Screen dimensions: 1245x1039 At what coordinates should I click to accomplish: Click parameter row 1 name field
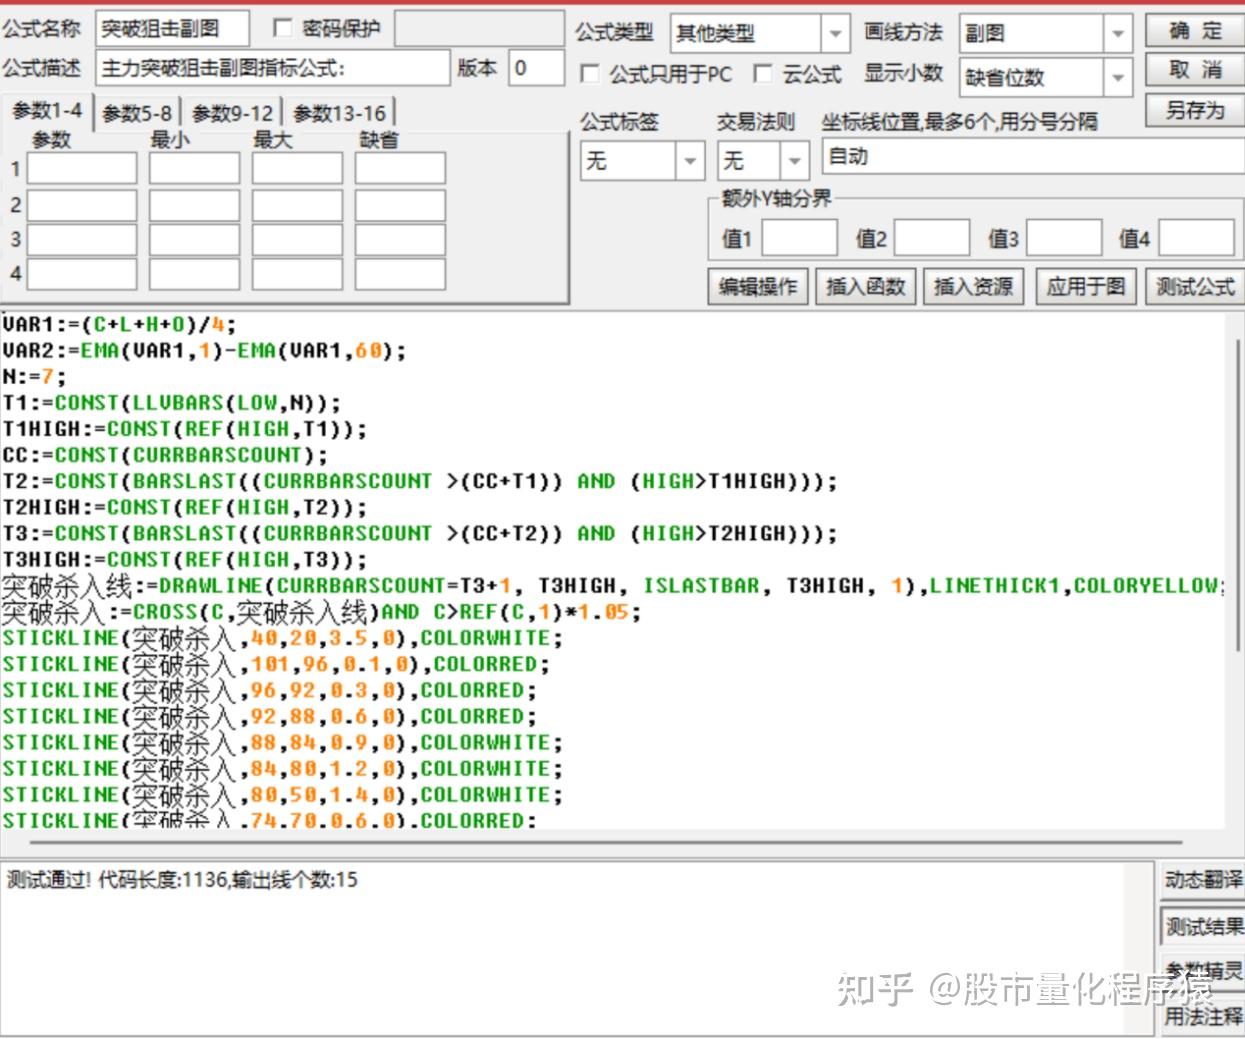pos(82,169)
